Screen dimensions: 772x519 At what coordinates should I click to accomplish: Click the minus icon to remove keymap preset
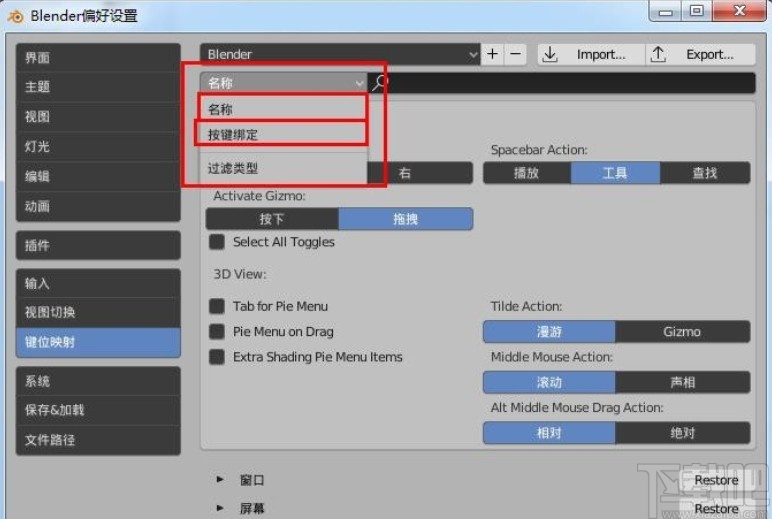pyautogui.click(x=515, y=54)
